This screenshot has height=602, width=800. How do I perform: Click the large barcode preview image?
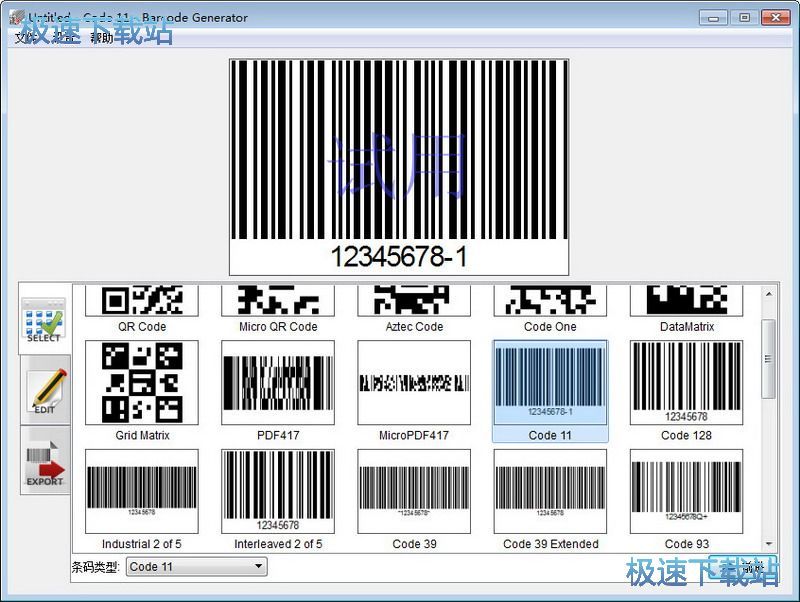[x=399, y=166]
